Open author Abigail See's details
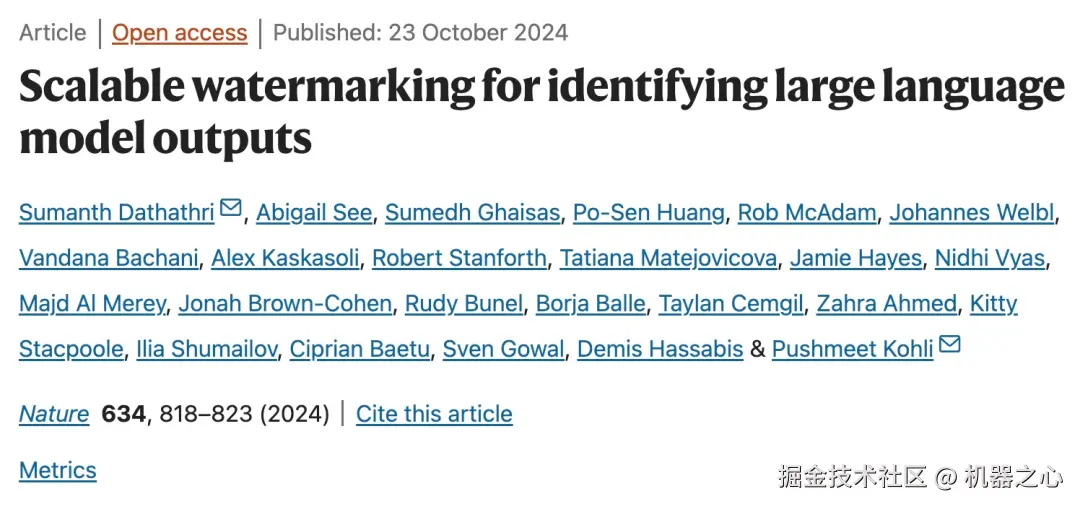Viewport: 1080px width, 507px height. (314, 212)
